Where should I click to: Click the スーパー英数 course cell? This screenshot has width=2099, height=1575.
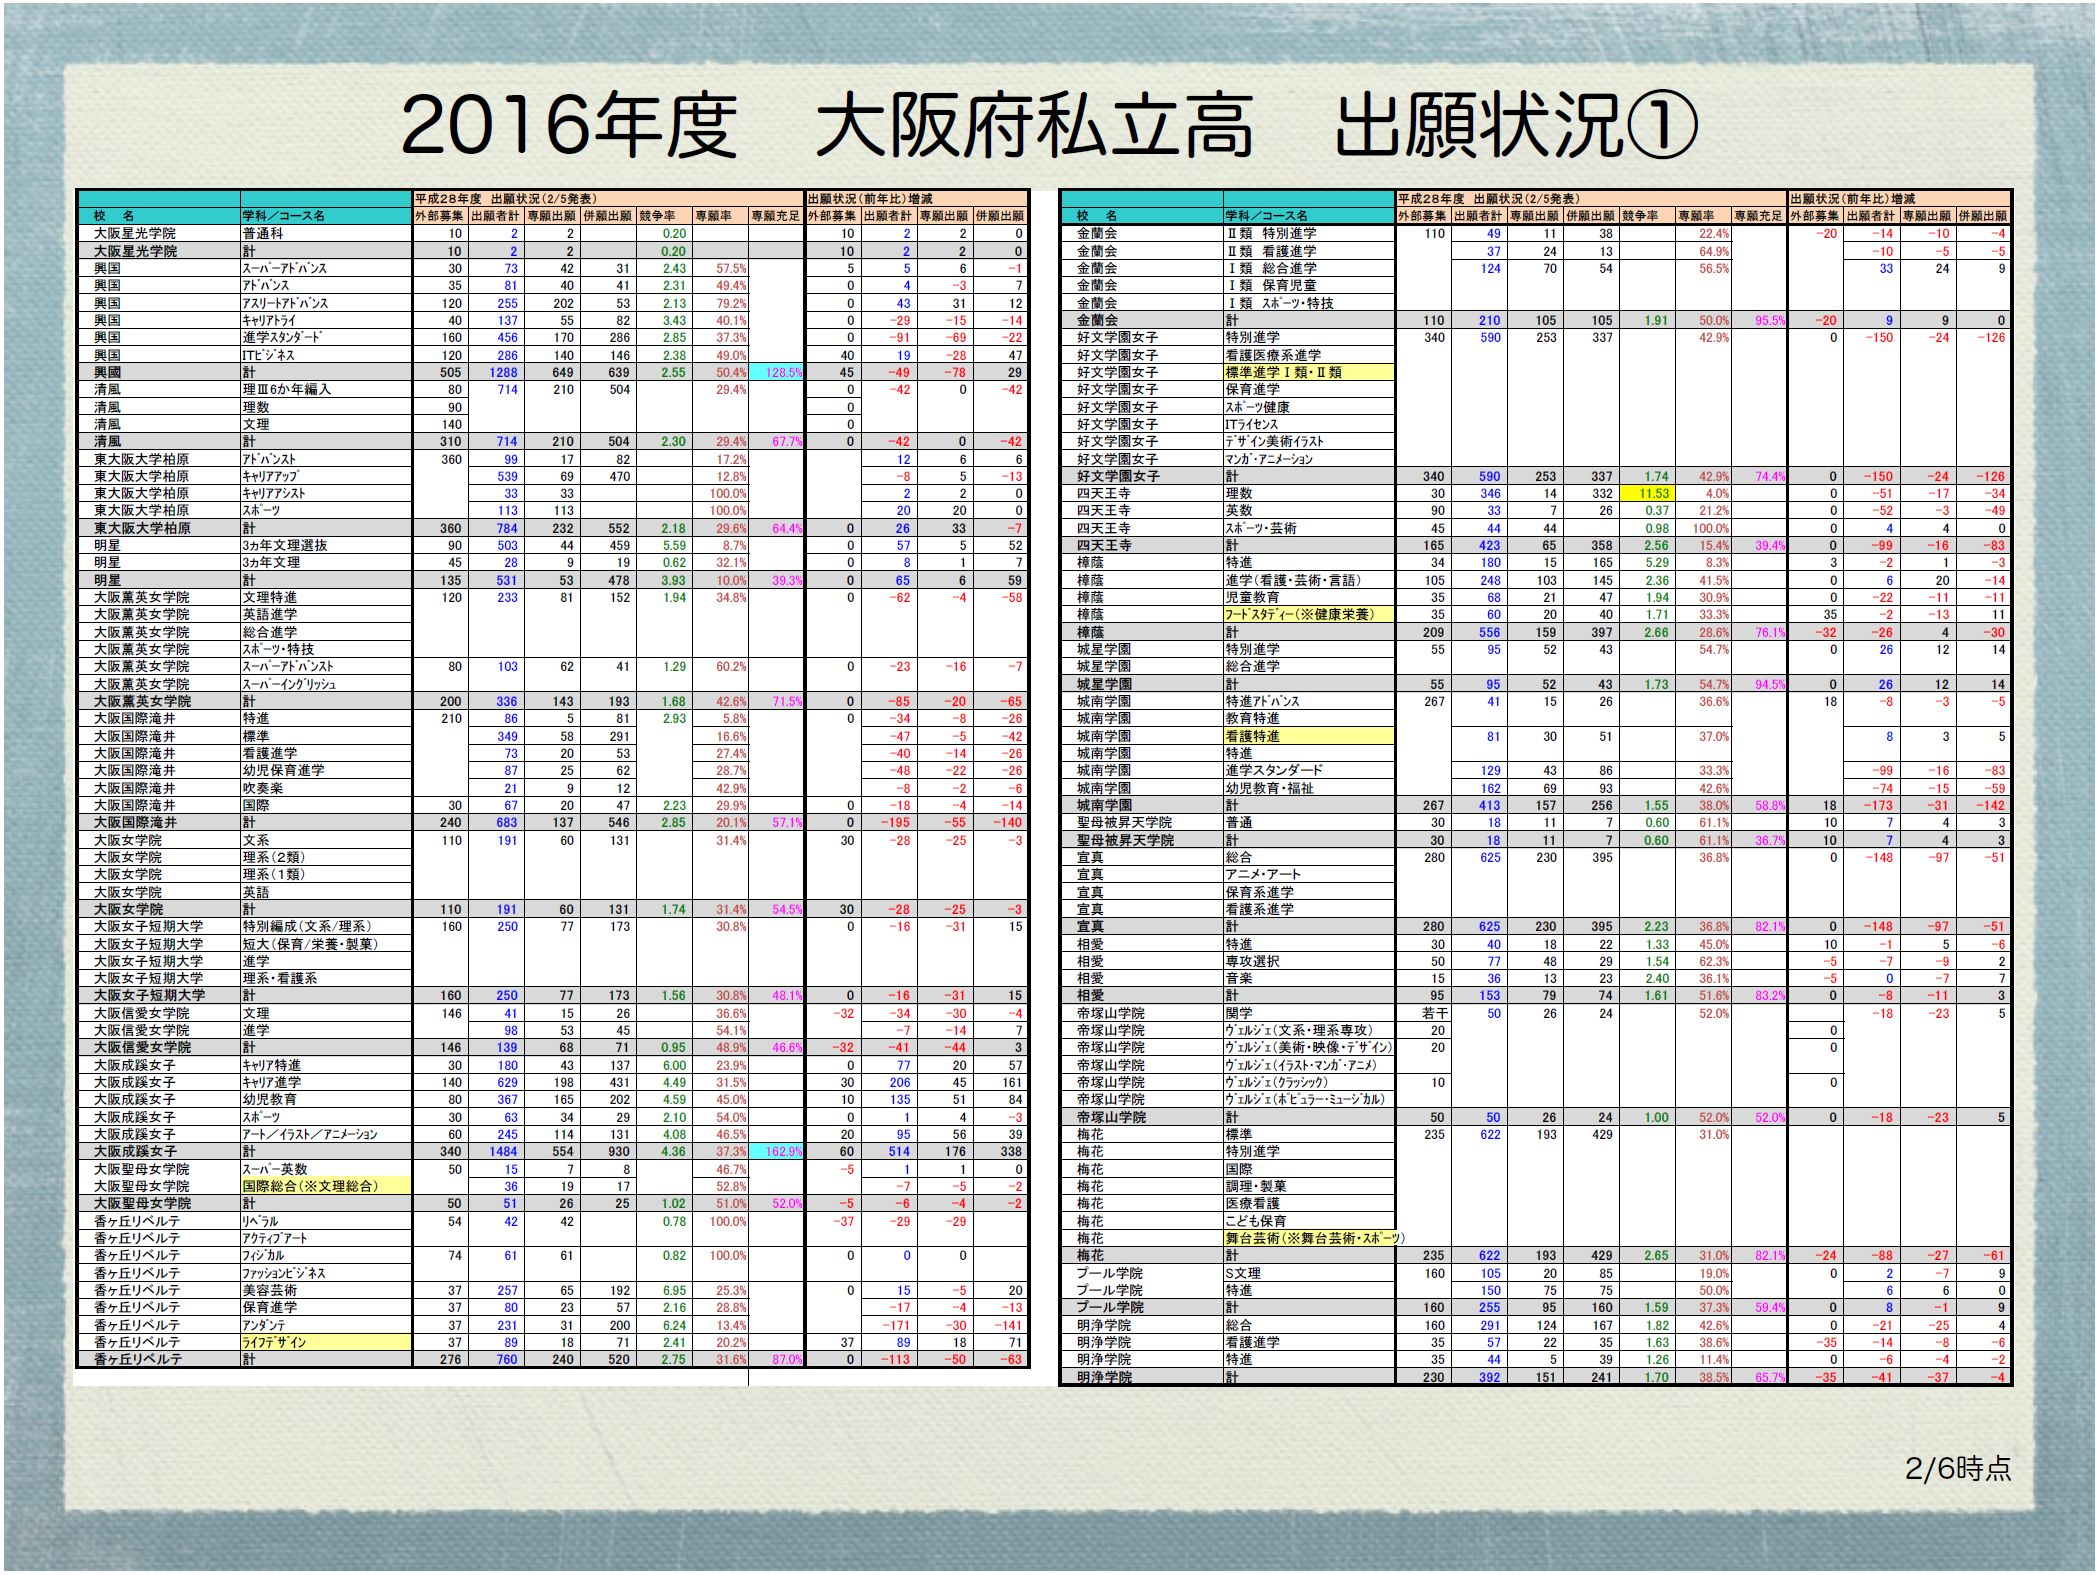pyautogui.click(x=326, y=1169)
